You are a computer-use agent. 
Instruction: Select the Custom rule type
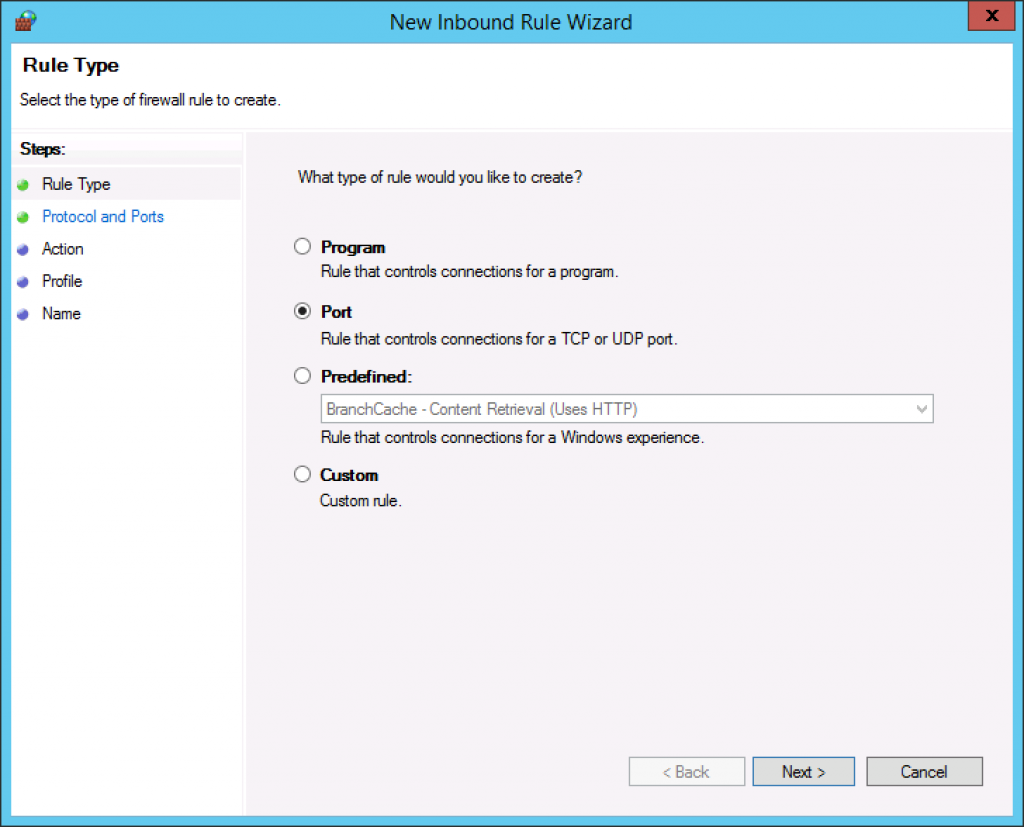pyautogui.click(x=302, y=474)
